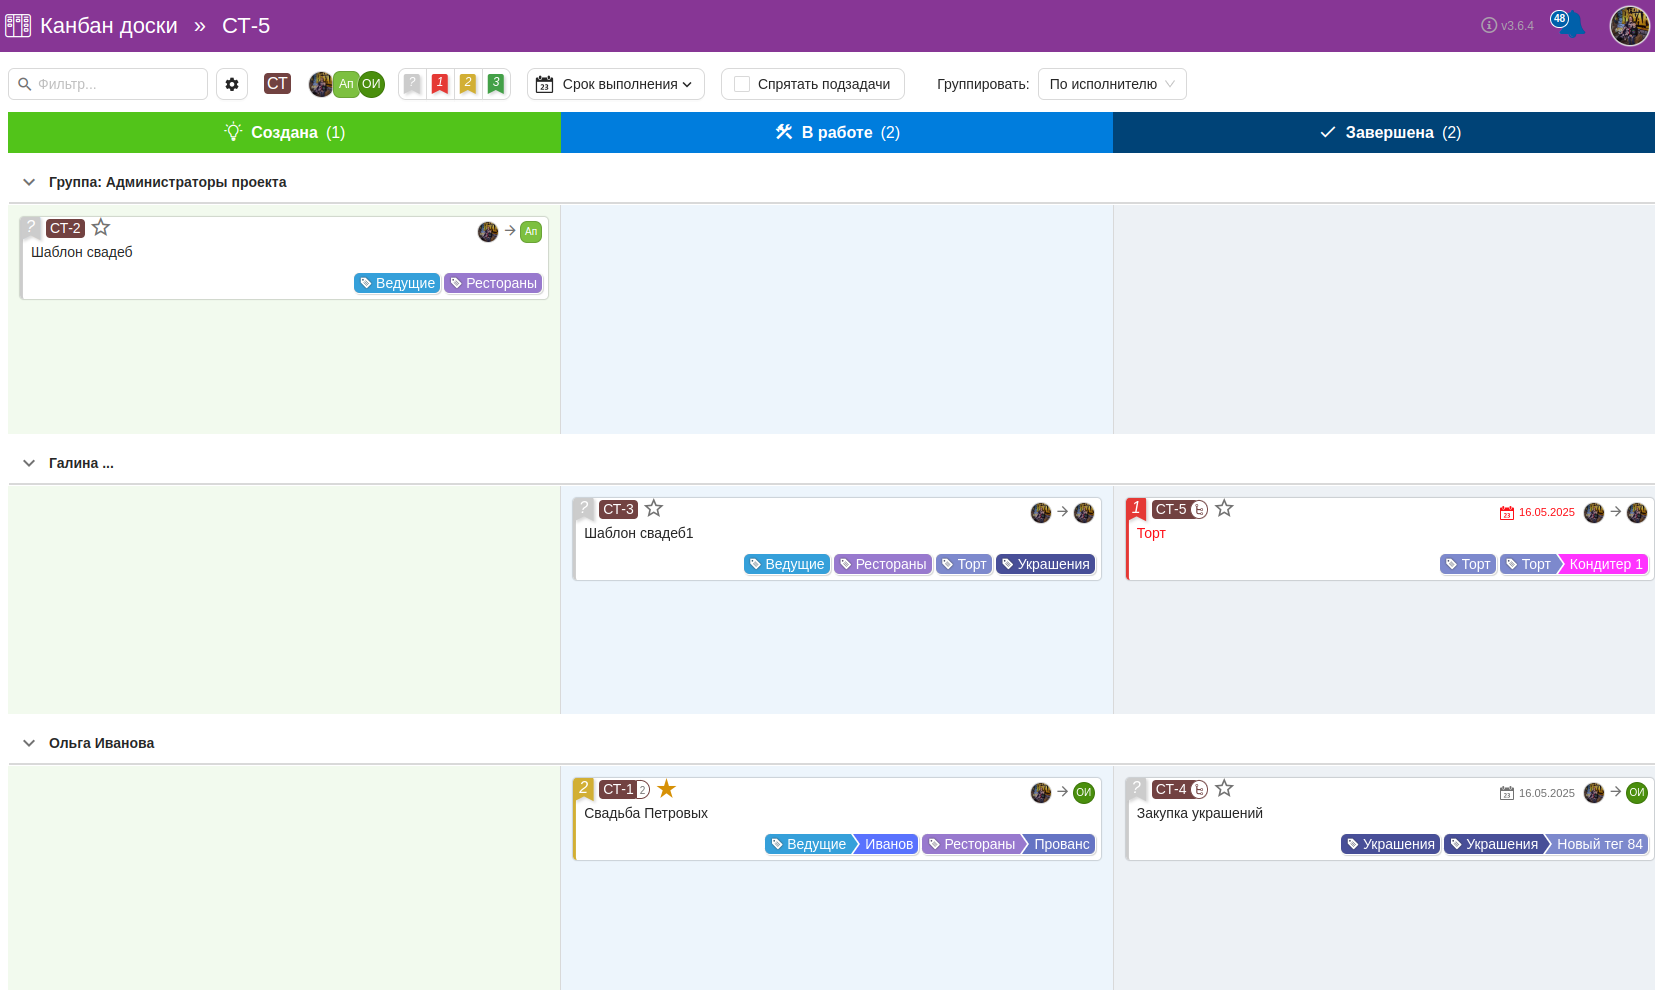Open the 'По исполнителю' grouping dropdown
This screenshot has height=990, width=1655.
[1111, 84]
